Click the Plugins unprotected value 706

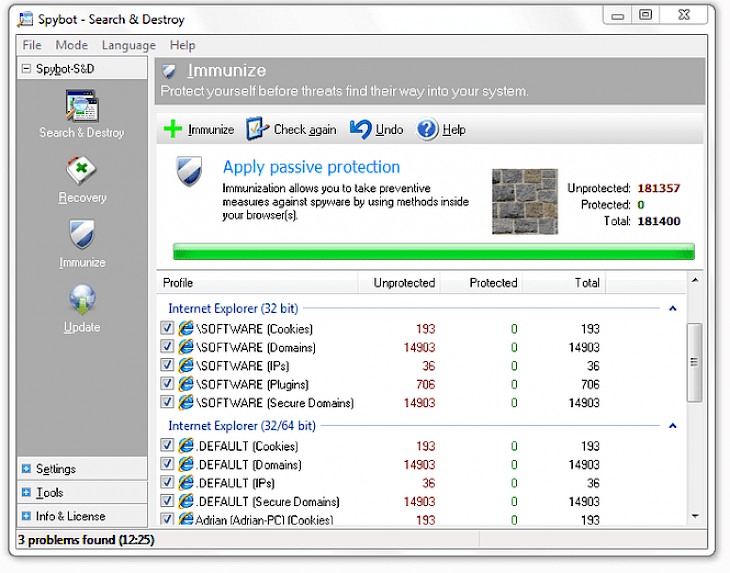(426, 384)
